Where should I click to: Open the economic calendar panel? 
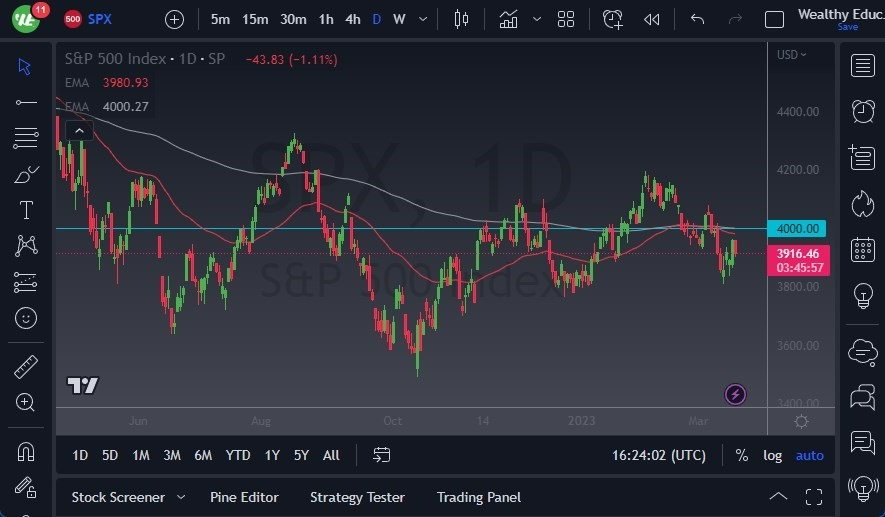point(862,249)
